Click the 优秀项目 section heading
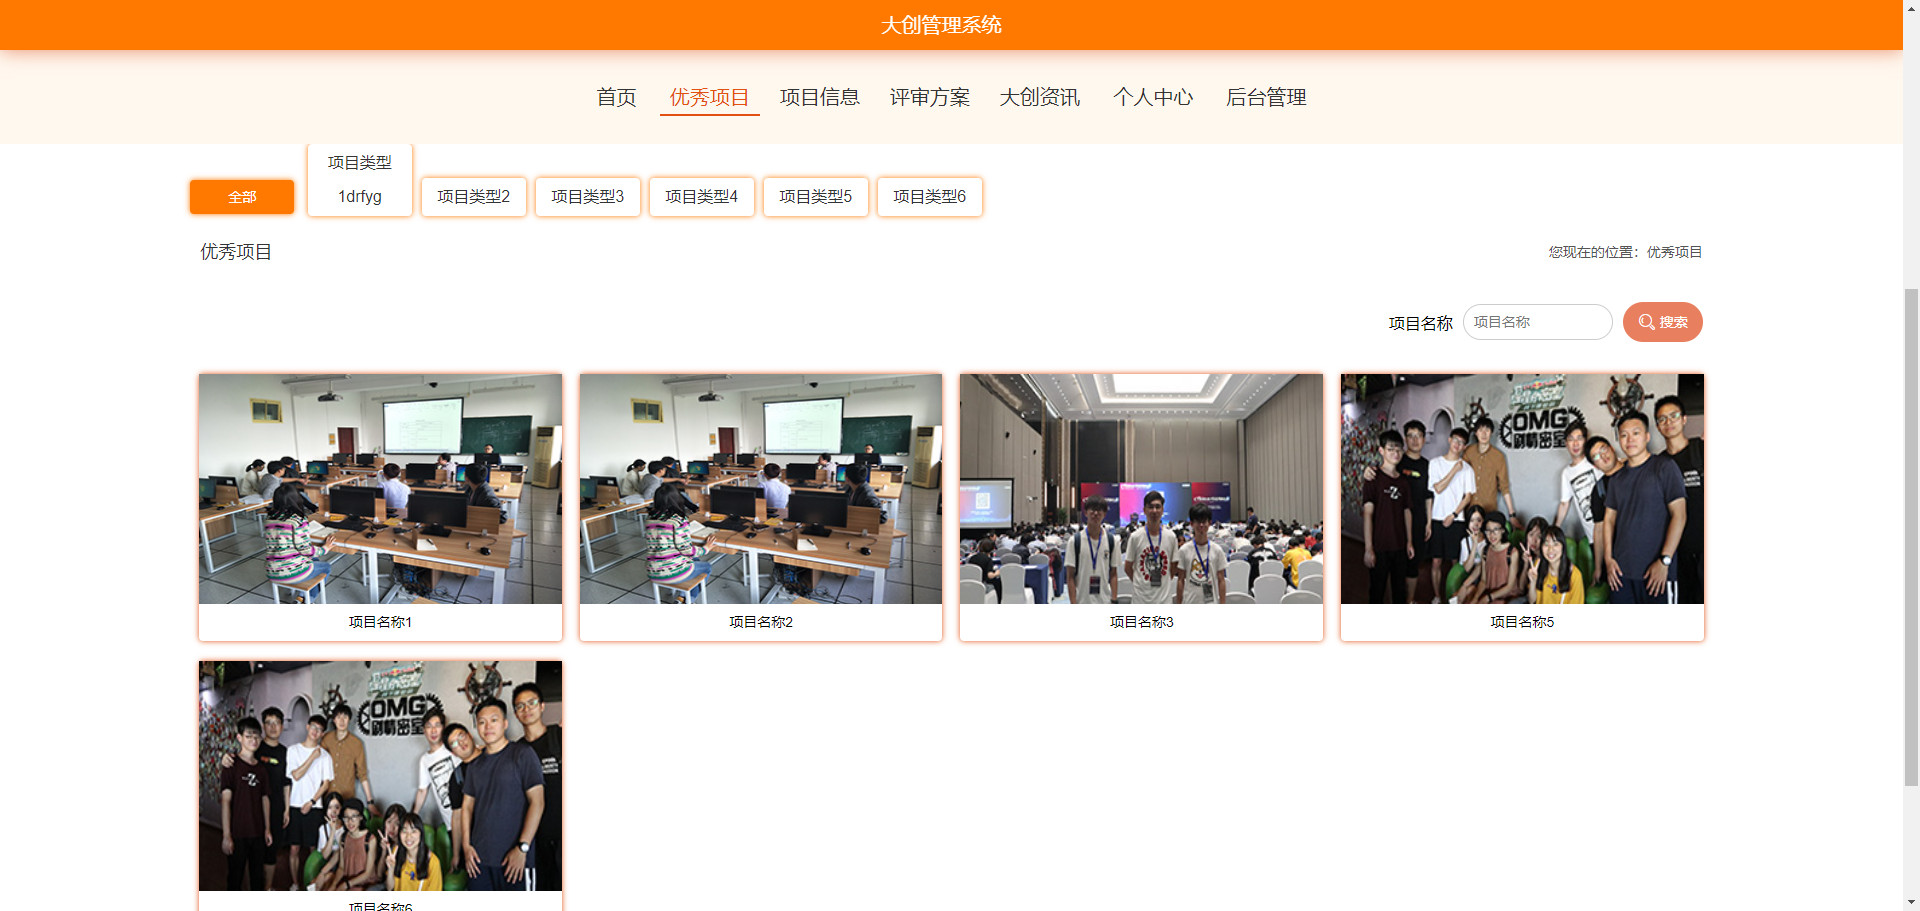1920x911 pixels. 236,252
